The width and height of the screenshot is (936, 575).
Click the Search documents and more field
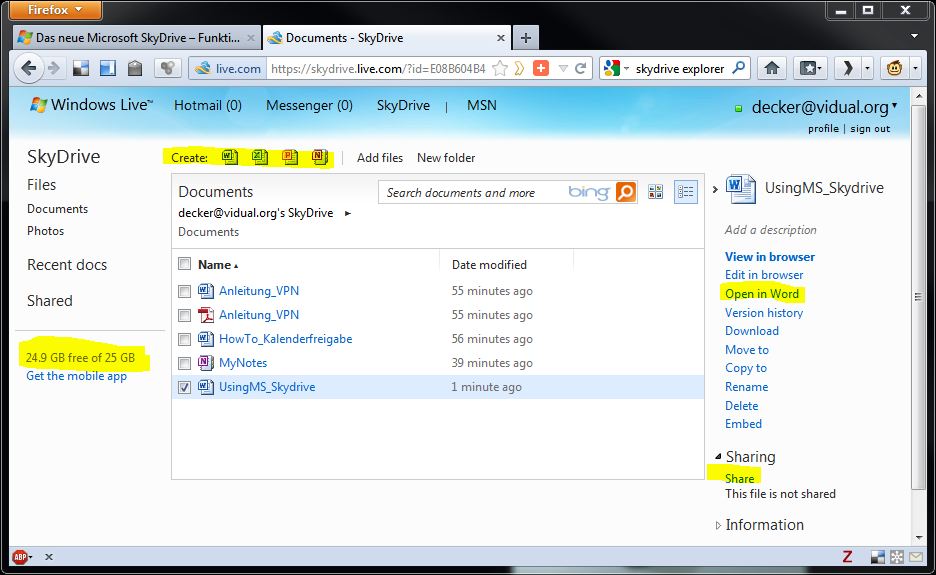pyautogui.click(x=472, y=192)
